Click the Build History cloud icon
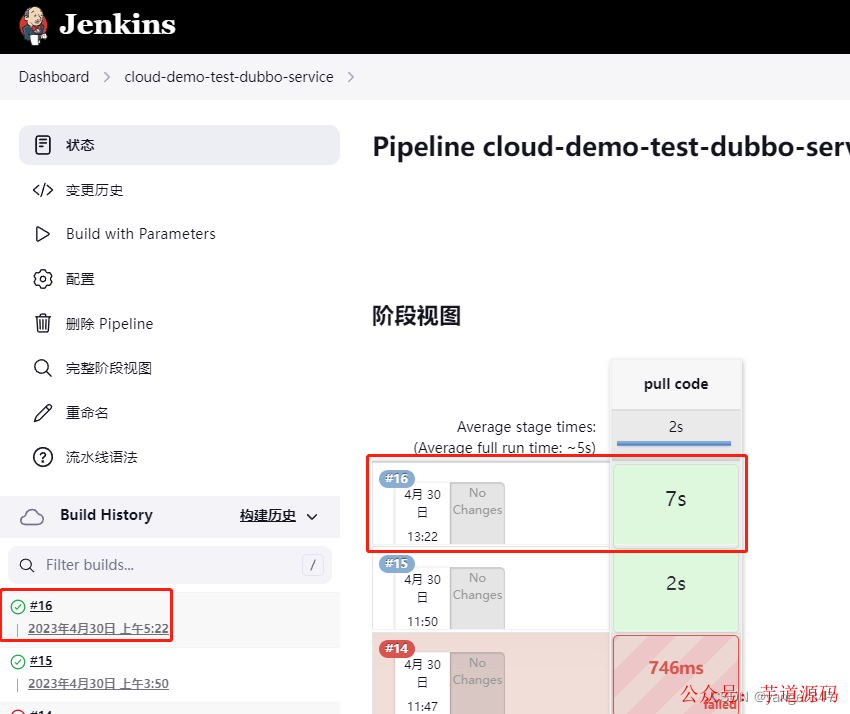The width and height of the screenshot is (850, 714). 32,517
